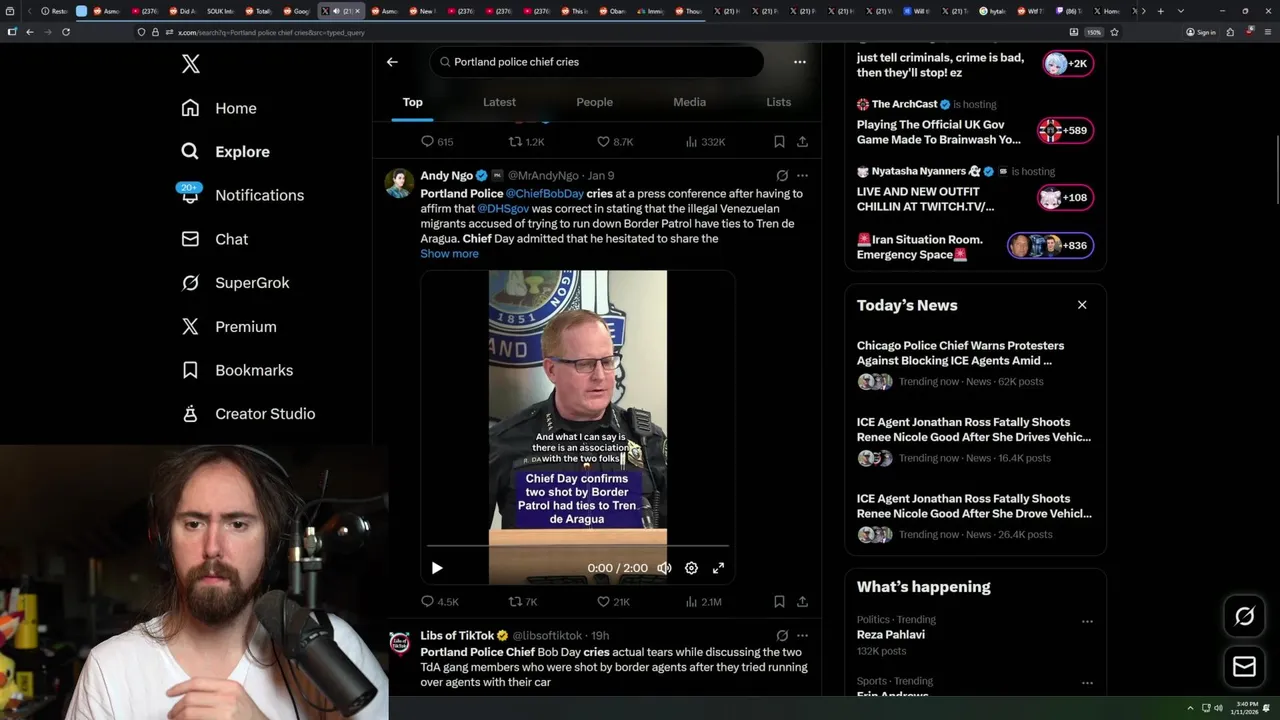Open floating messages envelope button
This screenshot has width=1280, height=720.
pyautogui.click(x=1244, y=666)
